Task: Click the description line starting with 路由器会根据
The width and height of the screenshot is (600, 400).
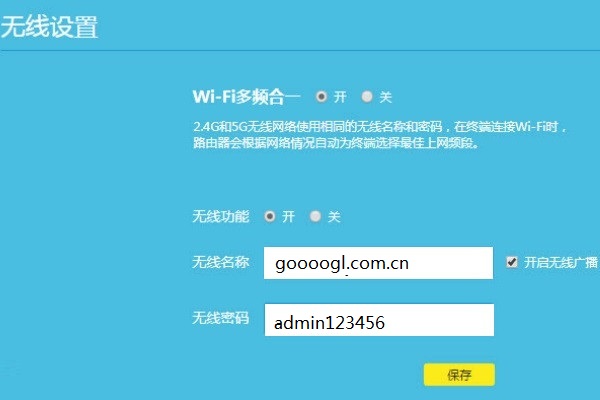Action: [x=336, y=143]
